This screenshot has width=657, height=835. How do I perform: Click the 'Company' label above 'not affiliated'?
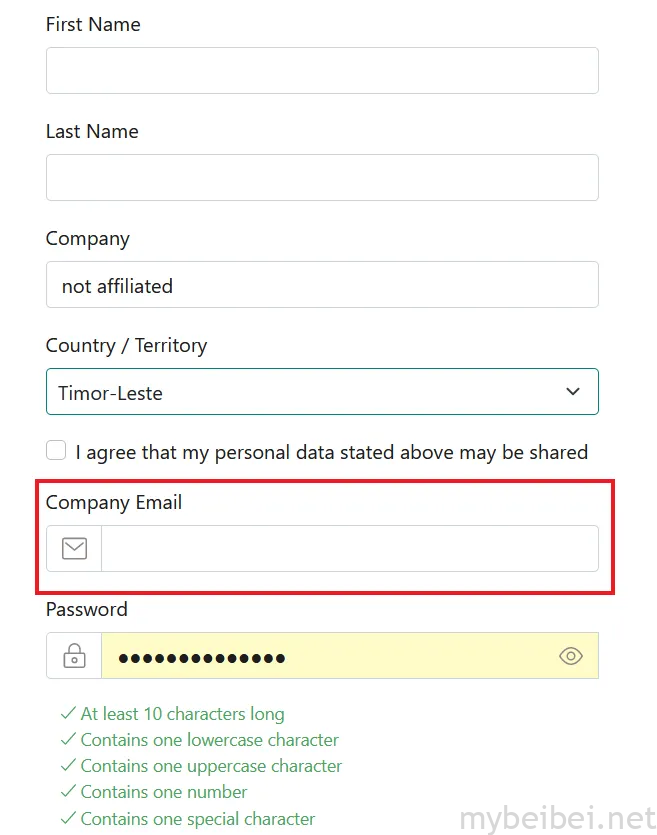88,238
